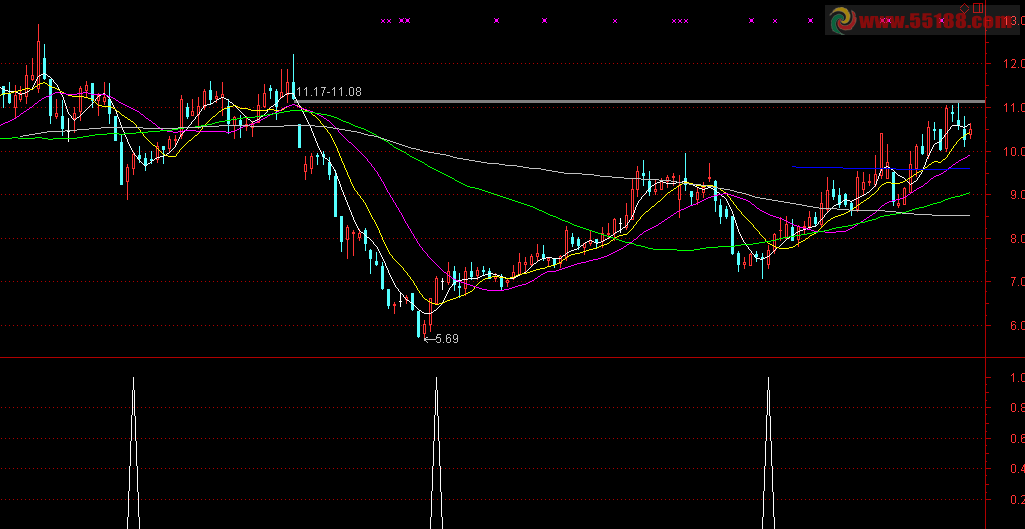Click the leftmost magenta x signal marker
Screen dimensions: 1025x529
[x=383, y=20]
